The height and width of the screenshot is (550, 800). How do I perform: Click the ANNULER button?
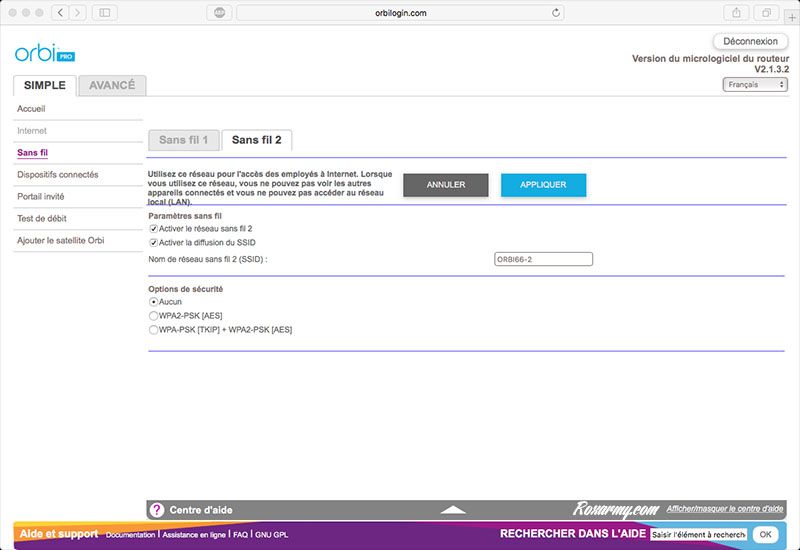(446, 185)
